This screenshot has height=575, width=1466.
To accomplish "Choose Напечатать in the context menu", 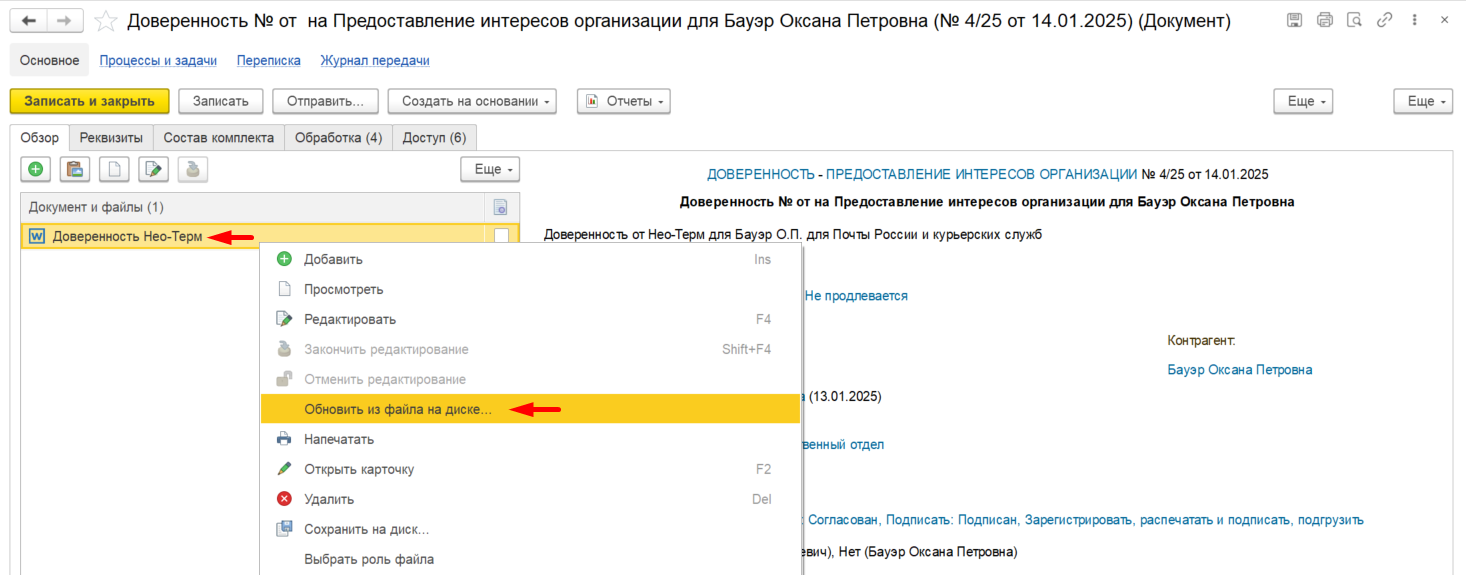I will [530, 439].
